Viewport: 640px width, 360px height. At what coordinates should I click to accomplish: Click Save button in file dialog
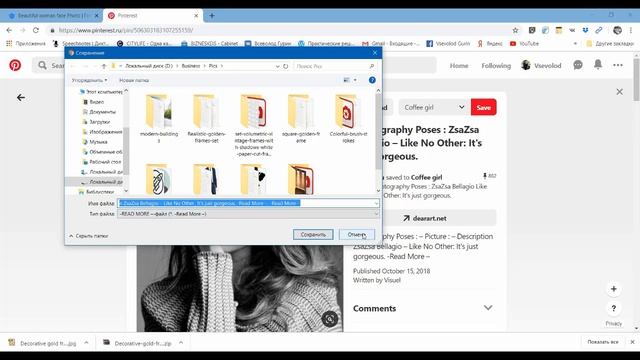point(313,234)
